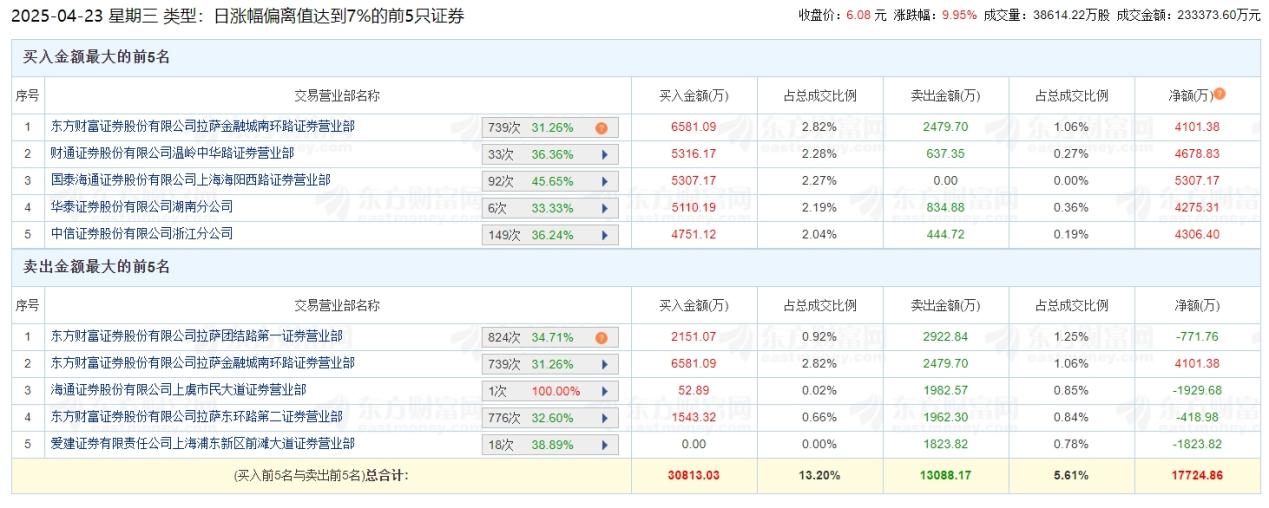Click blue arrow beside 92次 45.65%
Viewport: 1269px width, 508px height.
[x=604, y=182]
